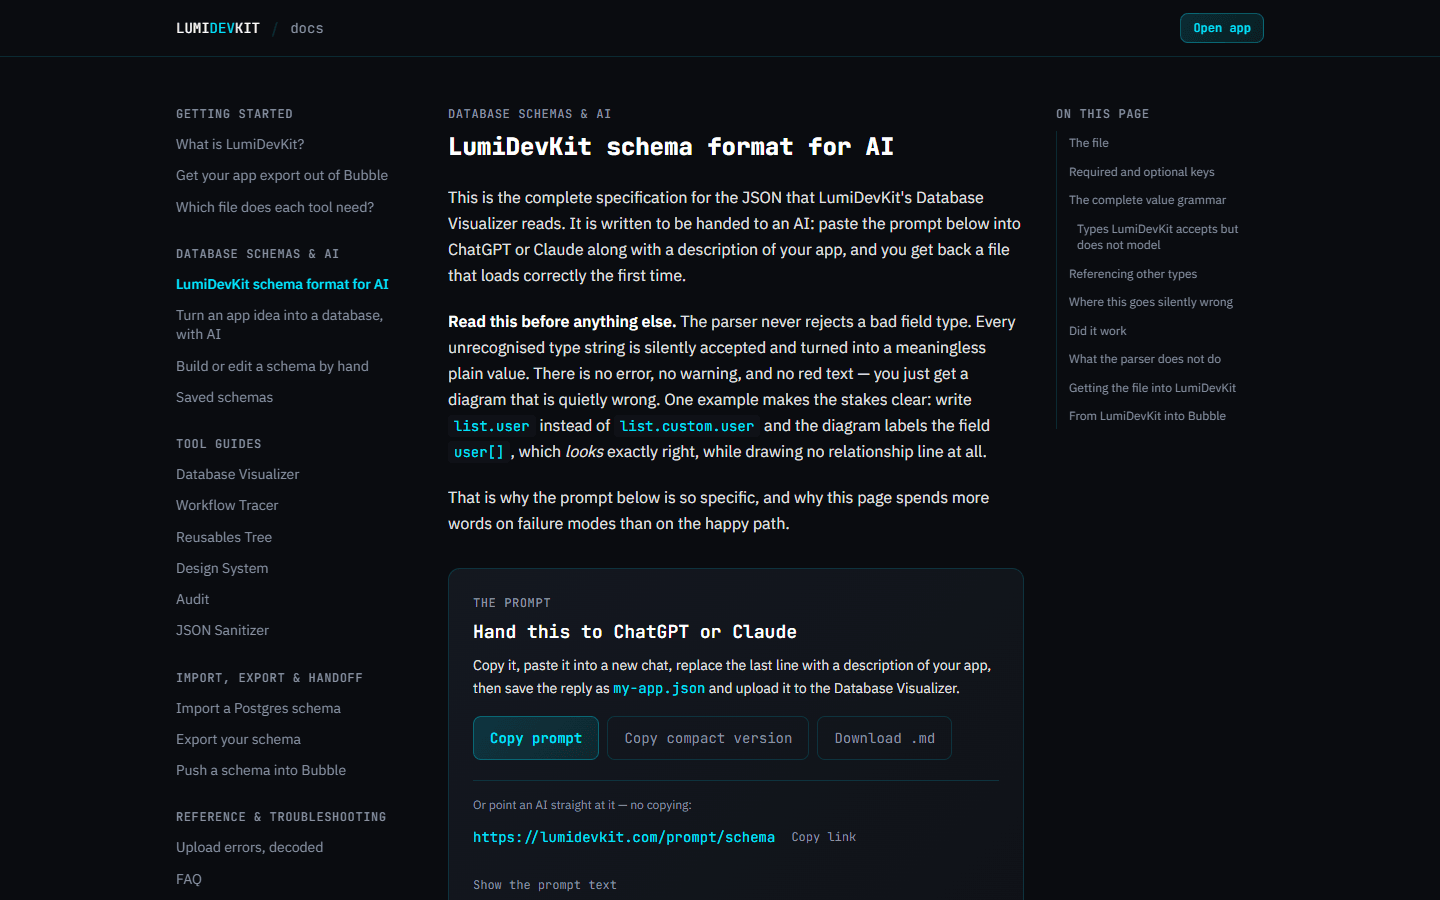Open 'Export your schema' page

[x=238, y=739]
